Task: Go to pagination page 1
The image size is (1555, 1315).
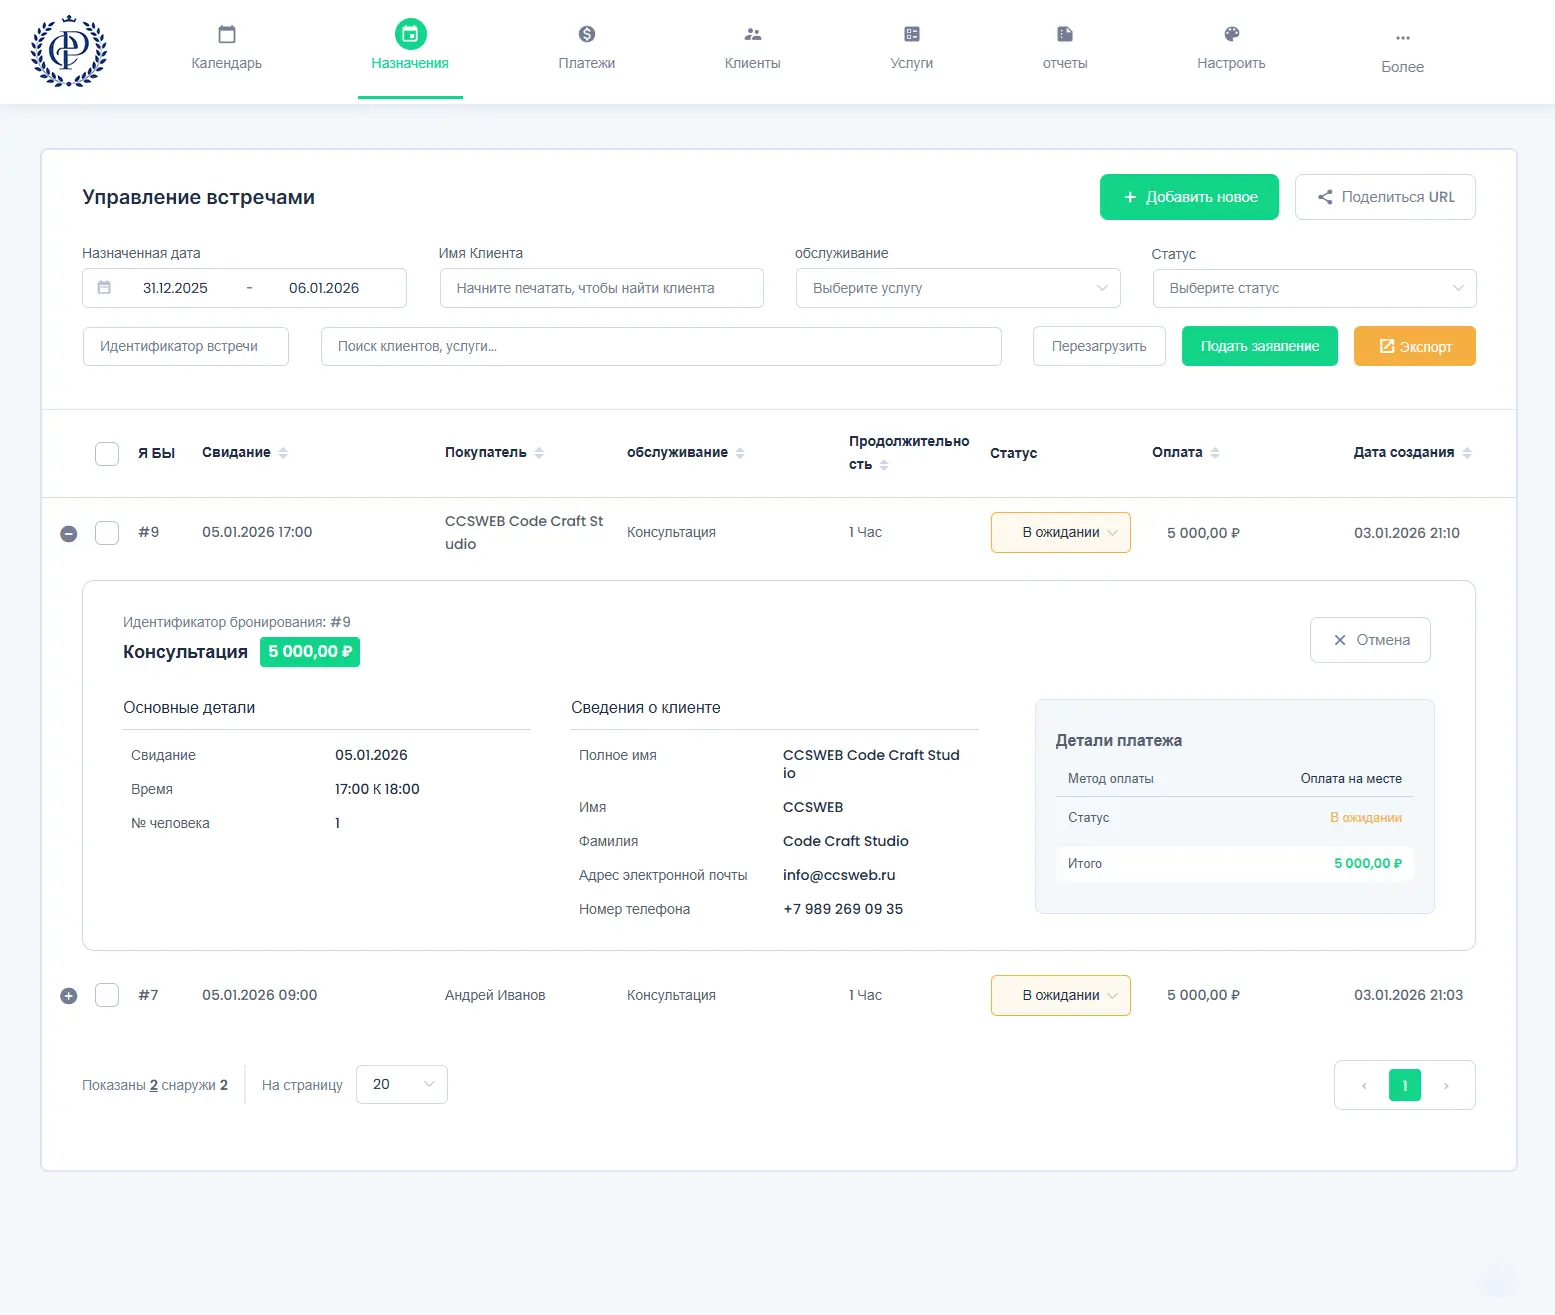Action: point(1405,1085)
